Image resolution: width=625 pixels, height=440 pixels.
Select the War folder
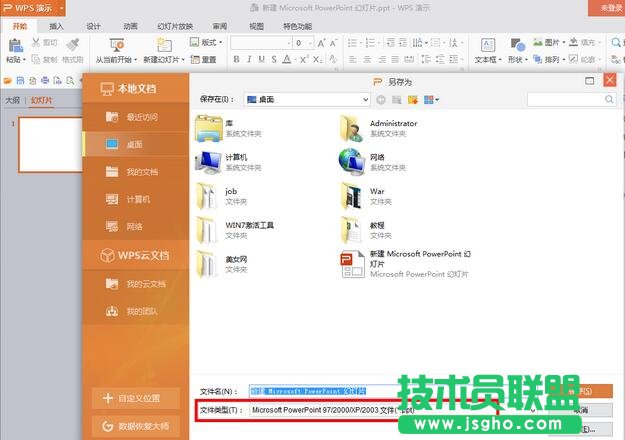point(366,196)
